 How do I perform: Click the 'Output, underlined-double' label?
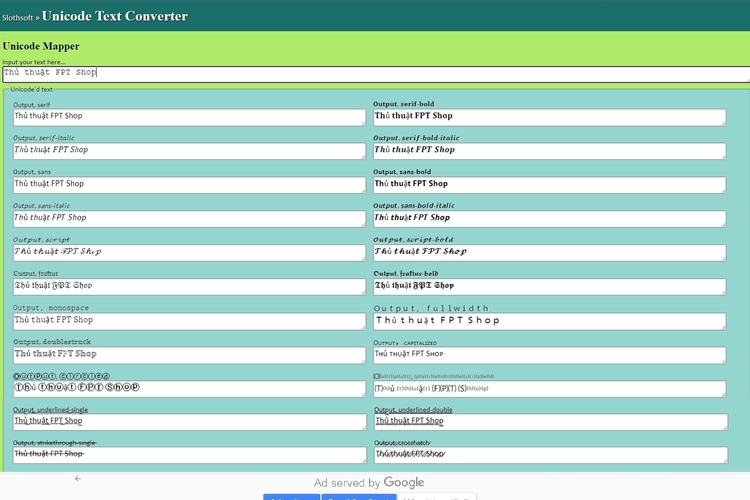(x=413, y=410)
